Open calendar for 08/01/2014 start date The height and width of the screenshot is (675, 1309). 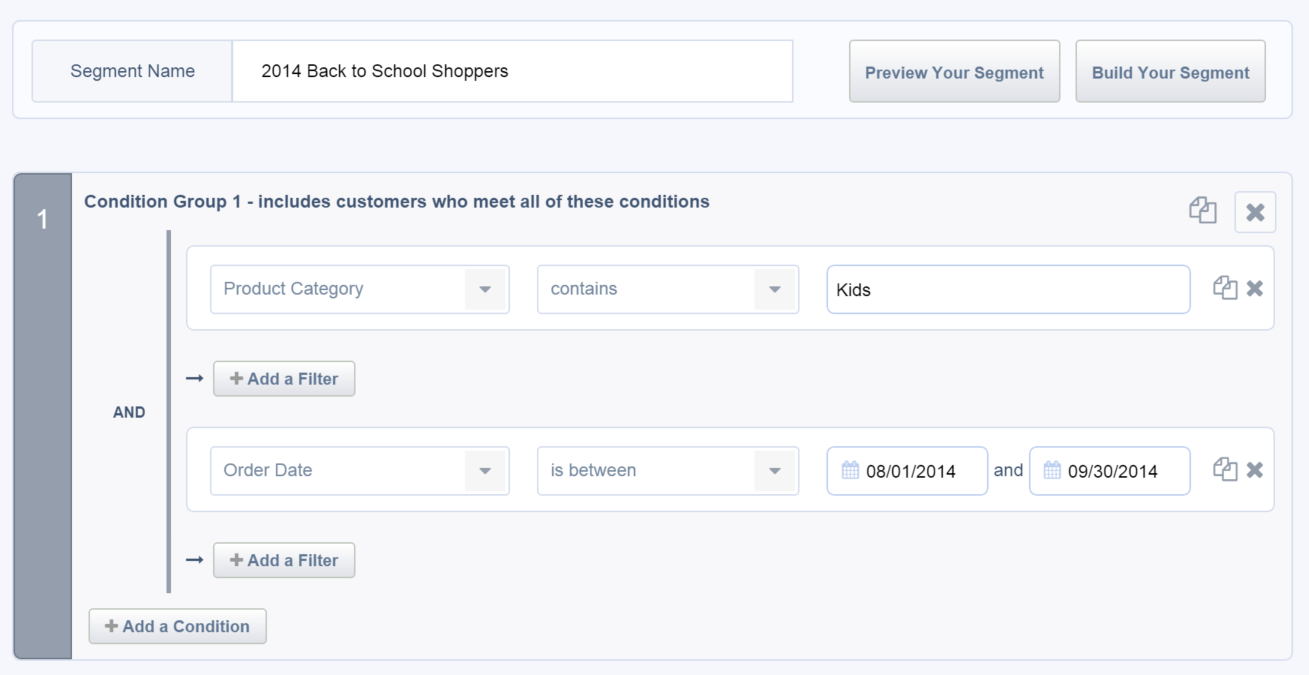click(851, 470)
